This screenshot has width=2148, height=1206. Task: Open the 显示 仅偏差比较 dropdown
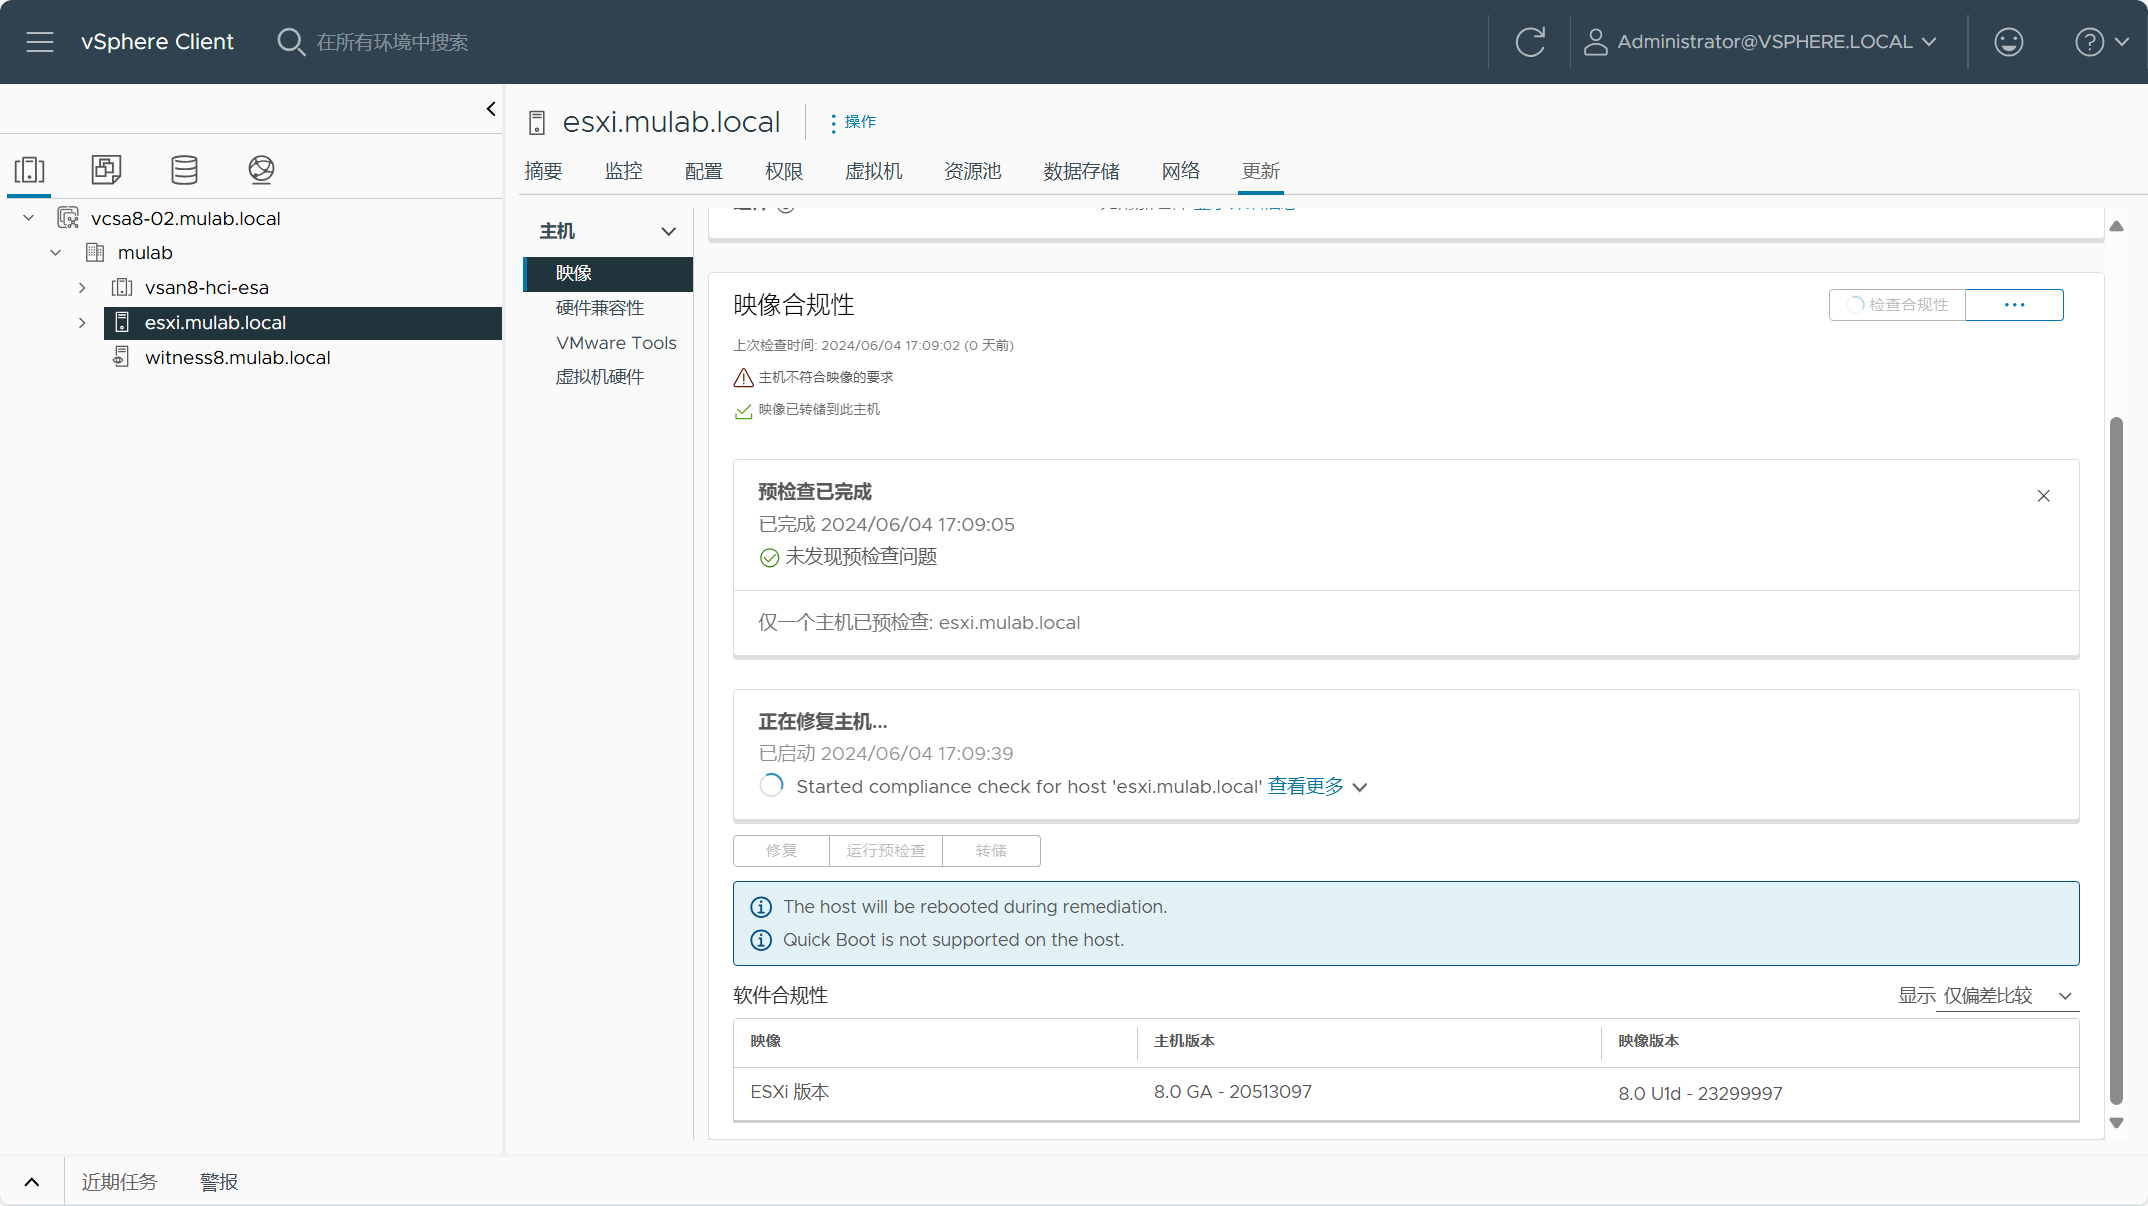[2006, 996]
